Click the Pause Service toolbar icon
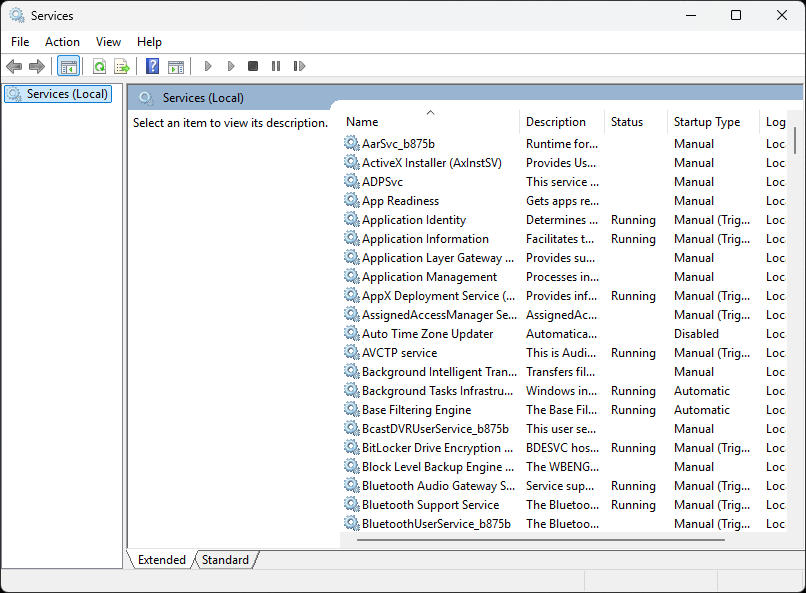Viewport: 806px width, 593px height. tap(276, 66)
